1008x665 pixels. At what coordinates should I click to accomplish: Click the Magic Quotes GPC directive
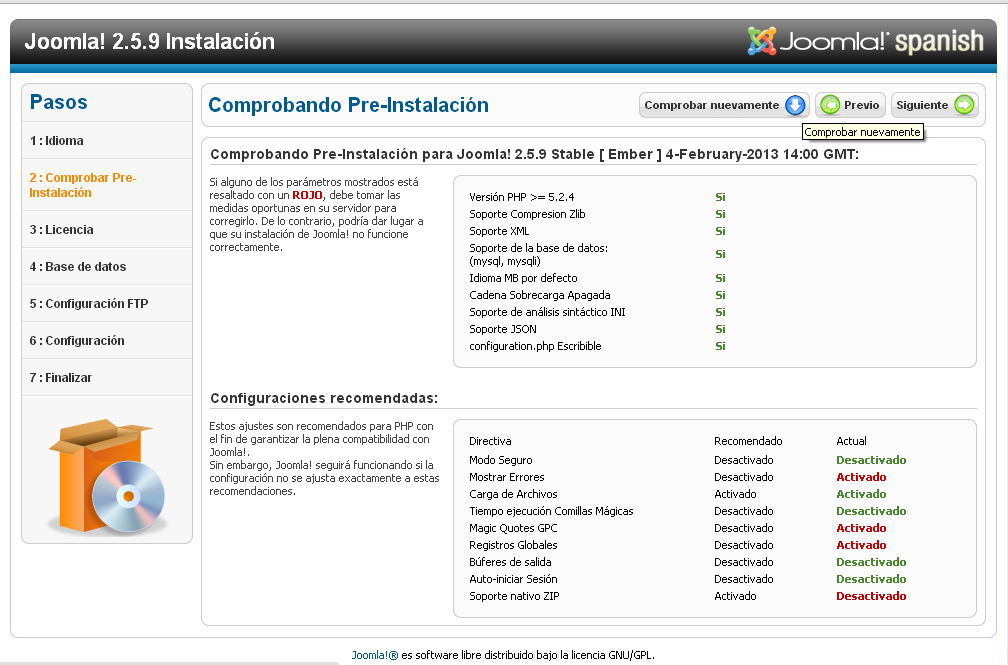tap(513, 528)
